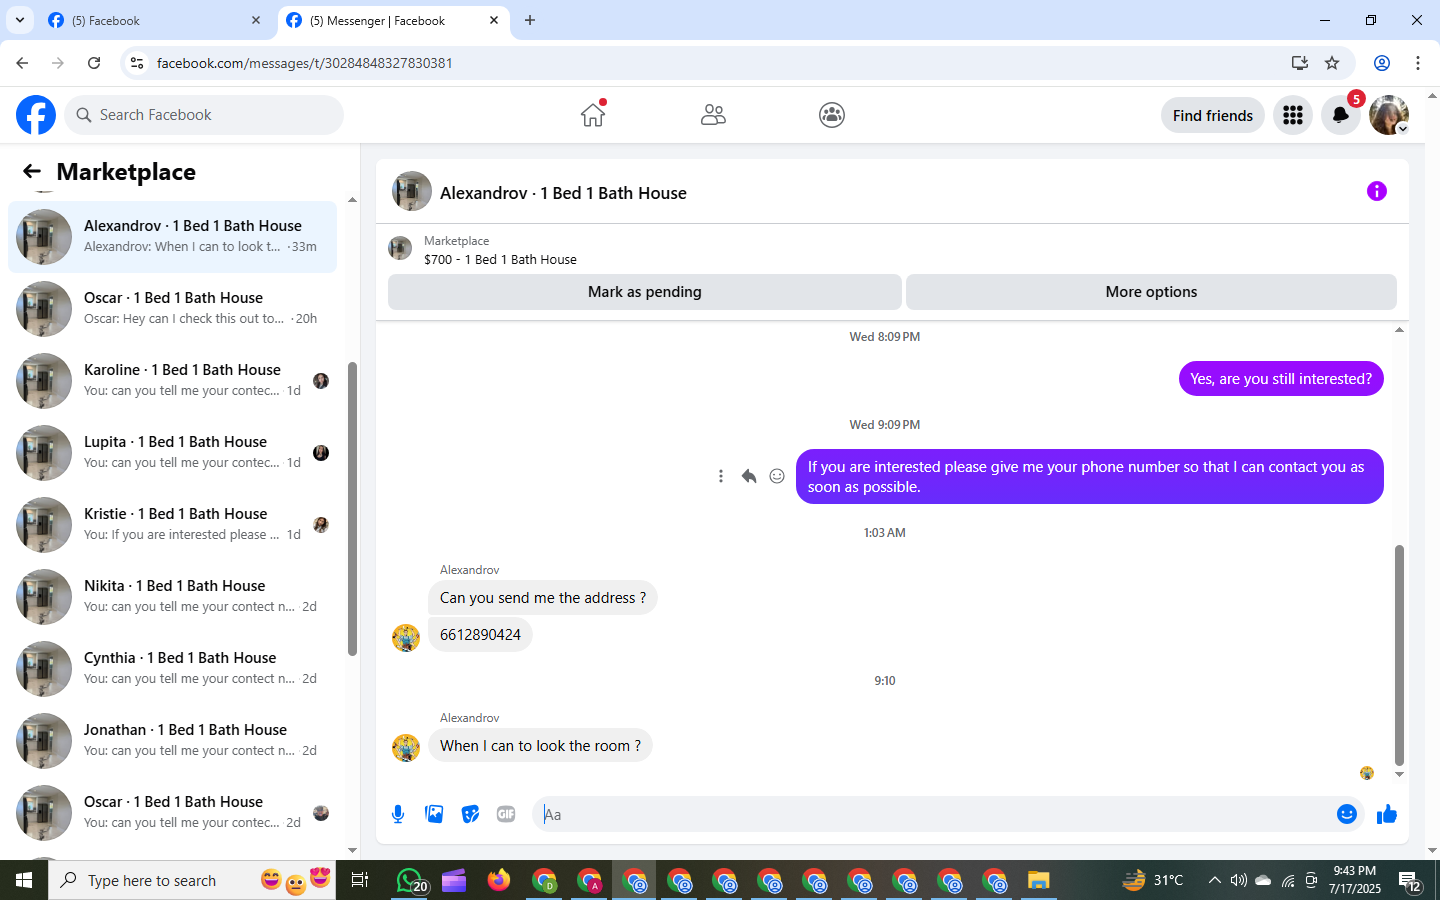Launch Firefox from the taskbar
The height and width of the screenshot is (900, 1440).
(x=498, y=881)
